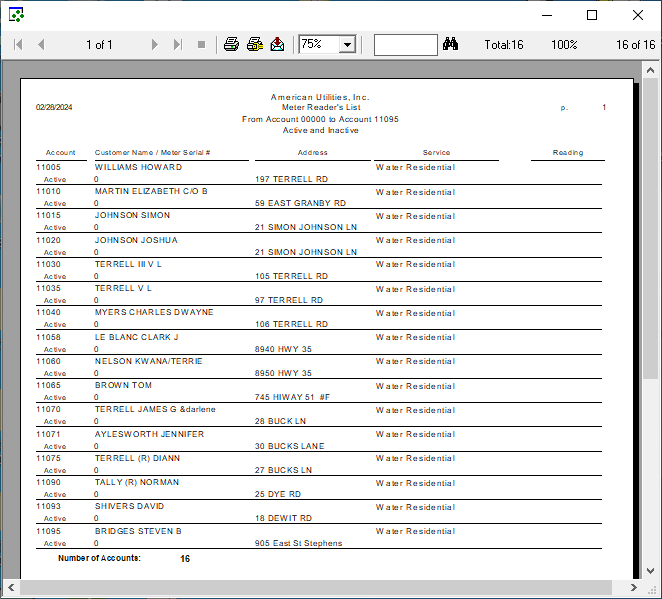Click the 'Number of Accounts:' label
Screen dimensions: 662x599
(x=99, y=558)
